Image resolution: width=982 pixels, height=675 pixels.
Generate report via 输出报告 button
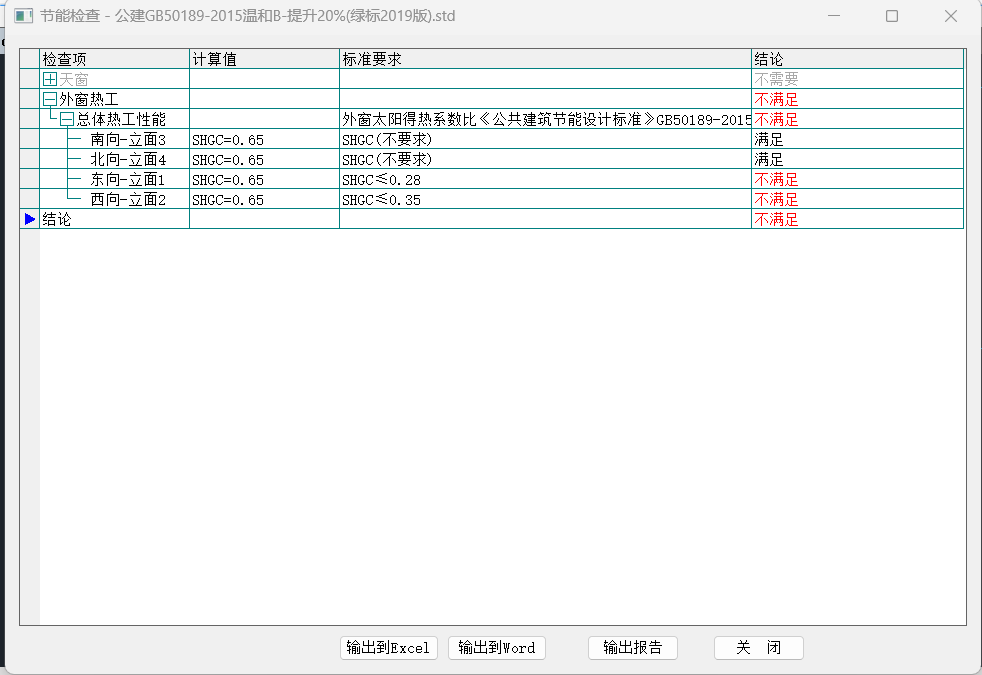click(x=632, y=648)
